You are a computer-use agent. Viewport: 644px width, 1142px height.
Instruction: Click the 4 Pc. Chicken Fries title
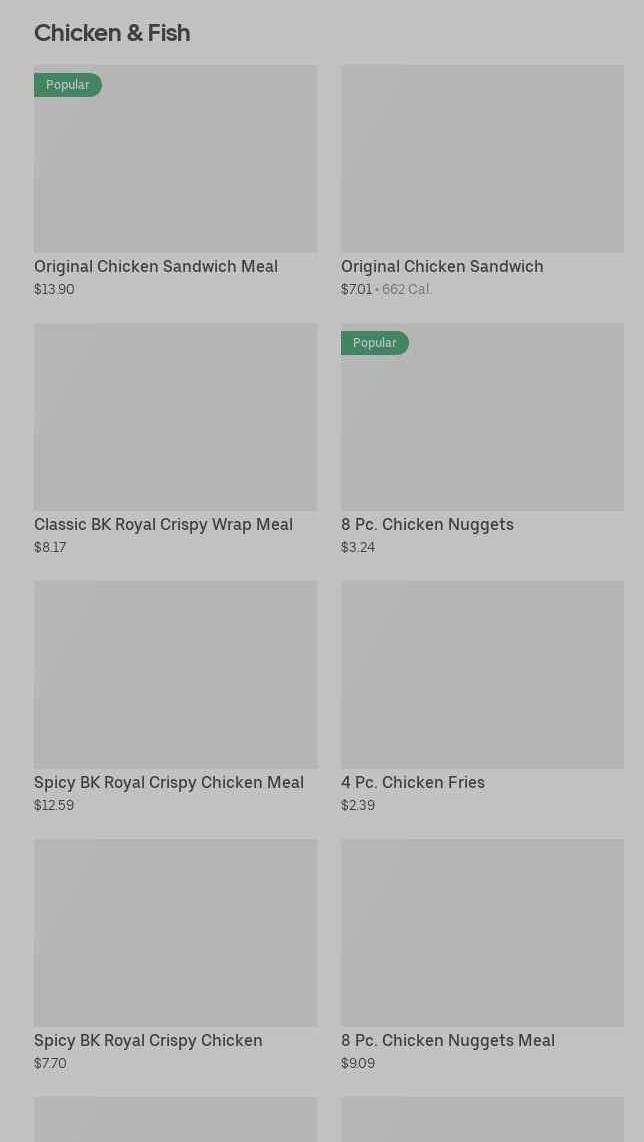[x=413, y=783]
